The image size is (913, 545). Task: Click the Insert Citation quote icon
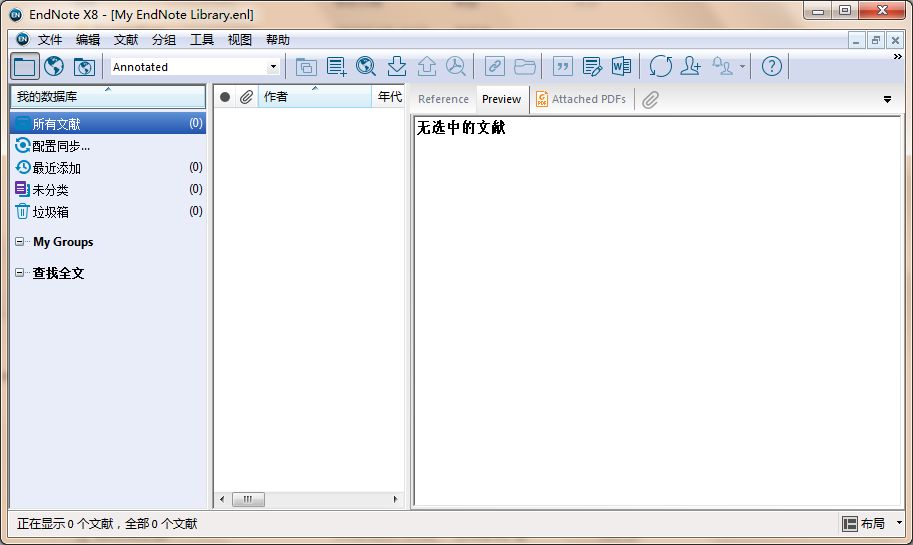(x=562, y=66)
